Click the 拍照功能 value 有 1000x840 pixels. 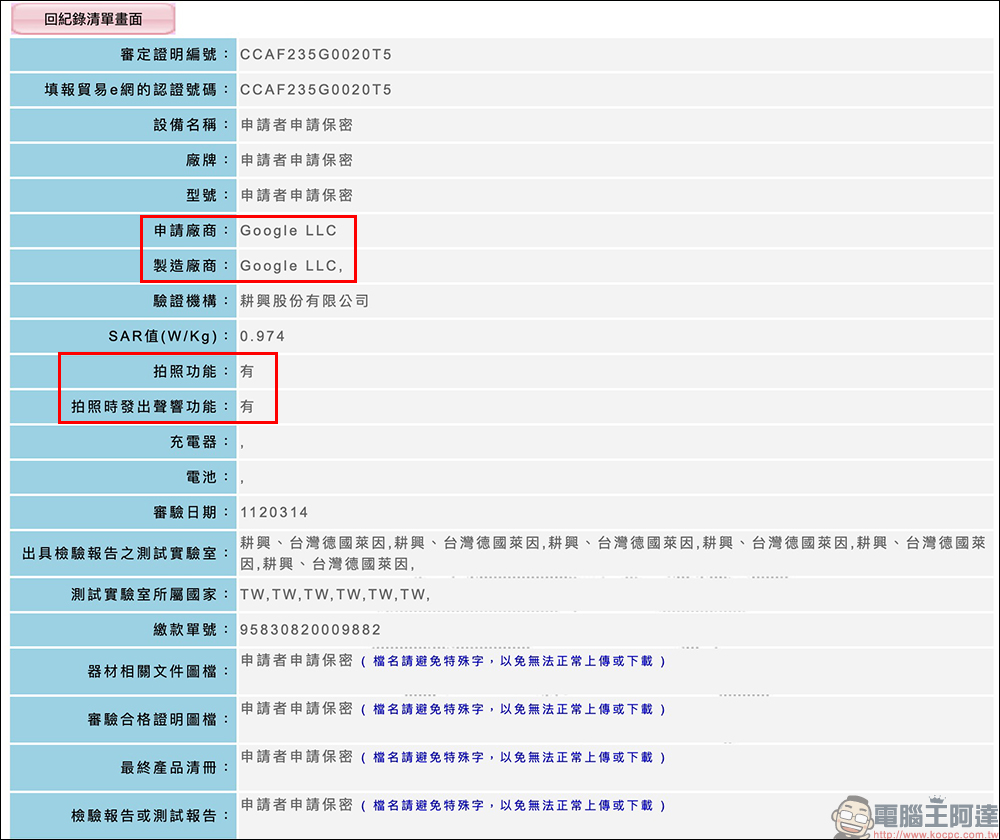pos(247,371)
